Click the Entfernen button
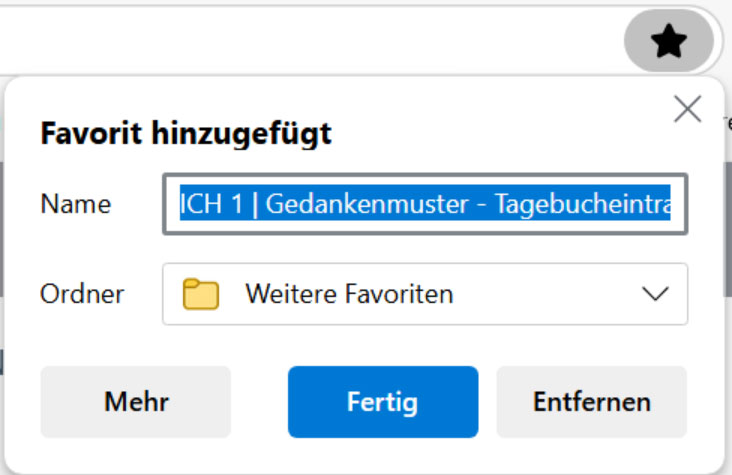 [x=591, y=402]
